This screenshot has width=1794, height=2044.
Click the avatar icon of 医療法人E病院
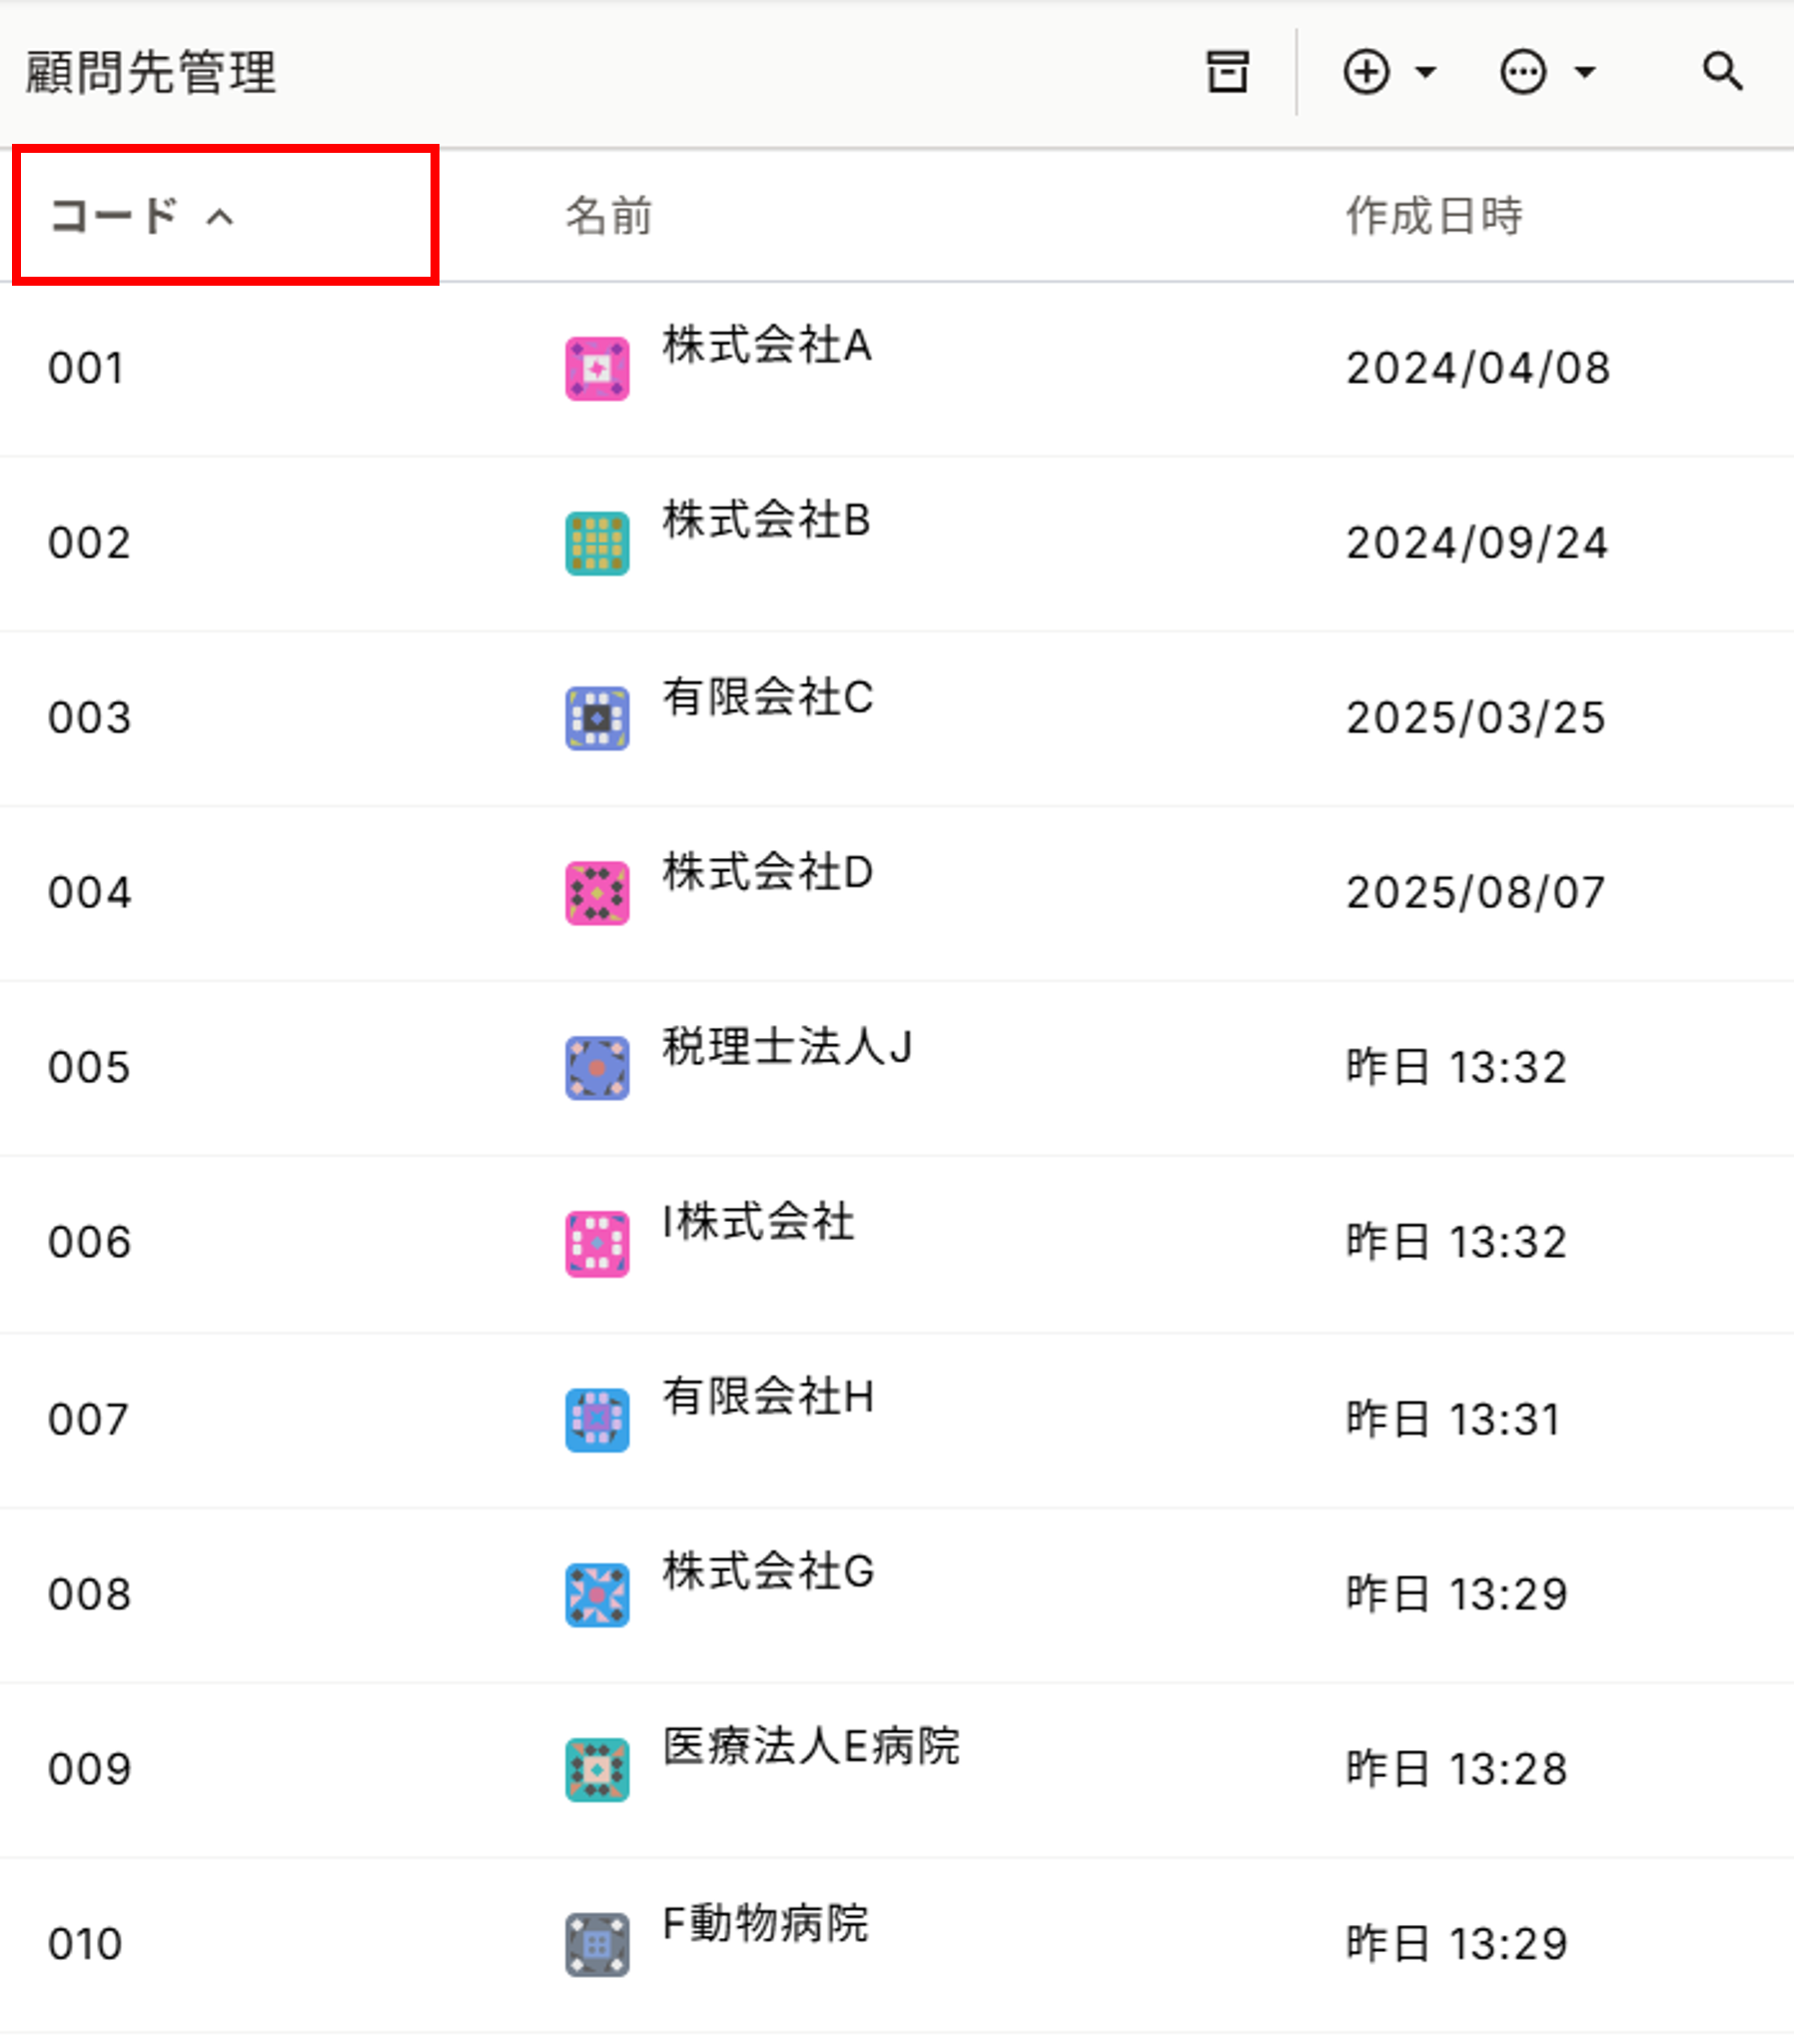pos(597,1769)
